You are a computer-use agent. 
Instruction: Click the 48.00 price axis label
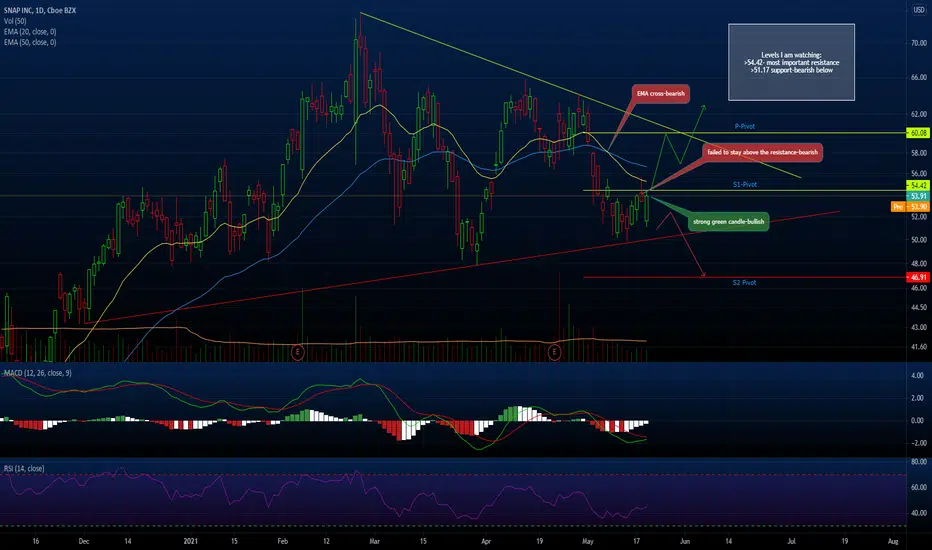(x=918, y=263)
